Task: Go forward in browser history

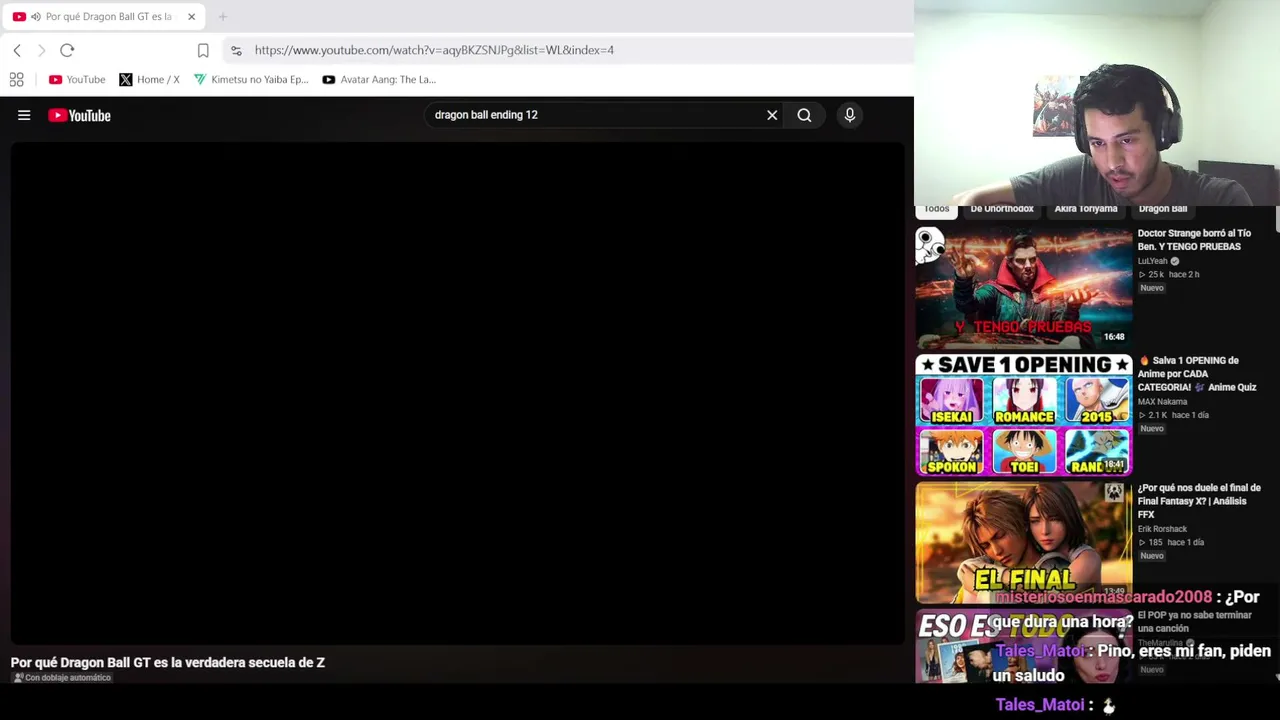Action: [41, 50]
